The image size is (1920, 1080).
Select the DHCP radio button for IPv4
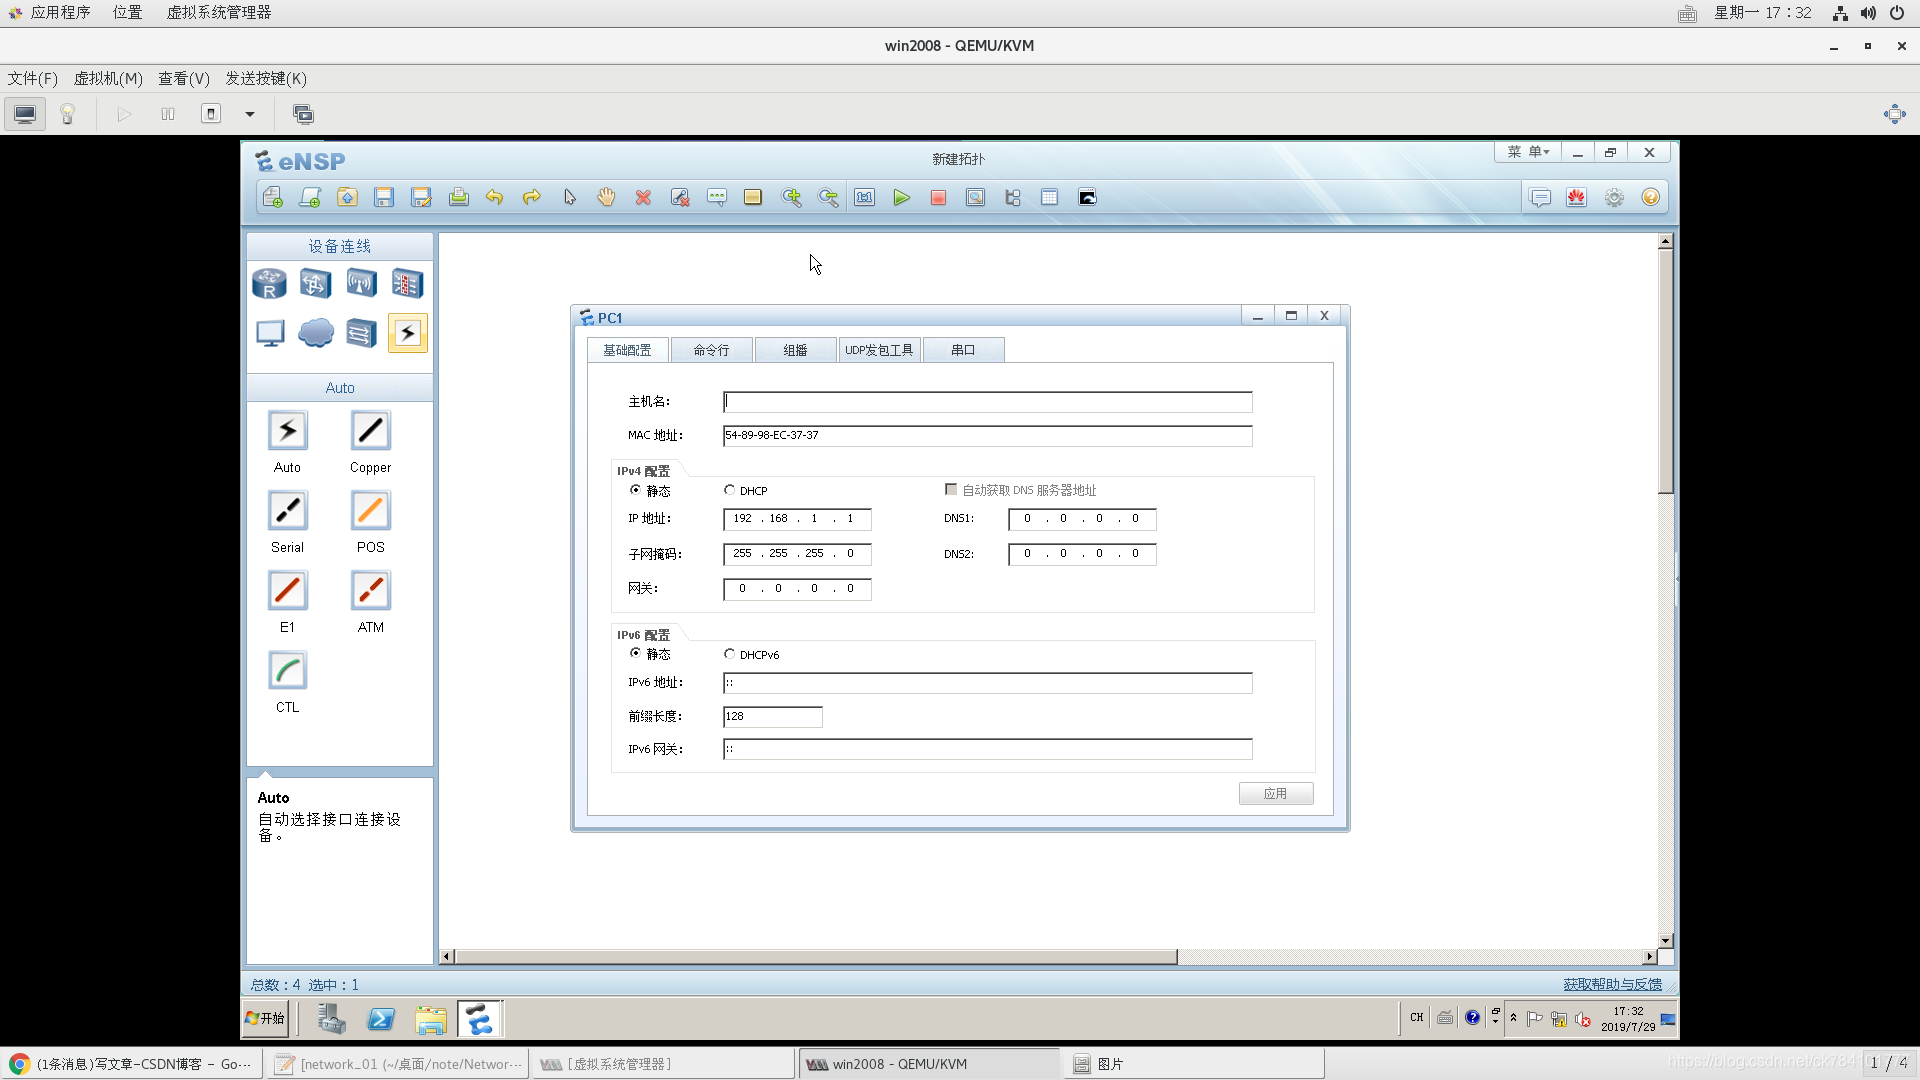(x=730, y=490)
